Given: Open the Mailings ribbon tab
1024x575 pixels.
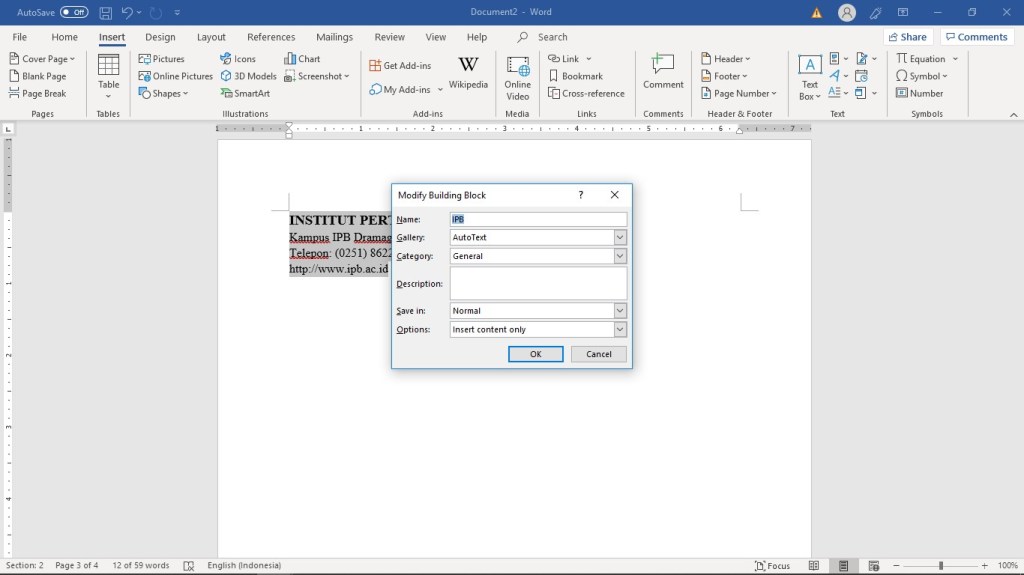Looking at the screenshot, I should tap(334, 37).
